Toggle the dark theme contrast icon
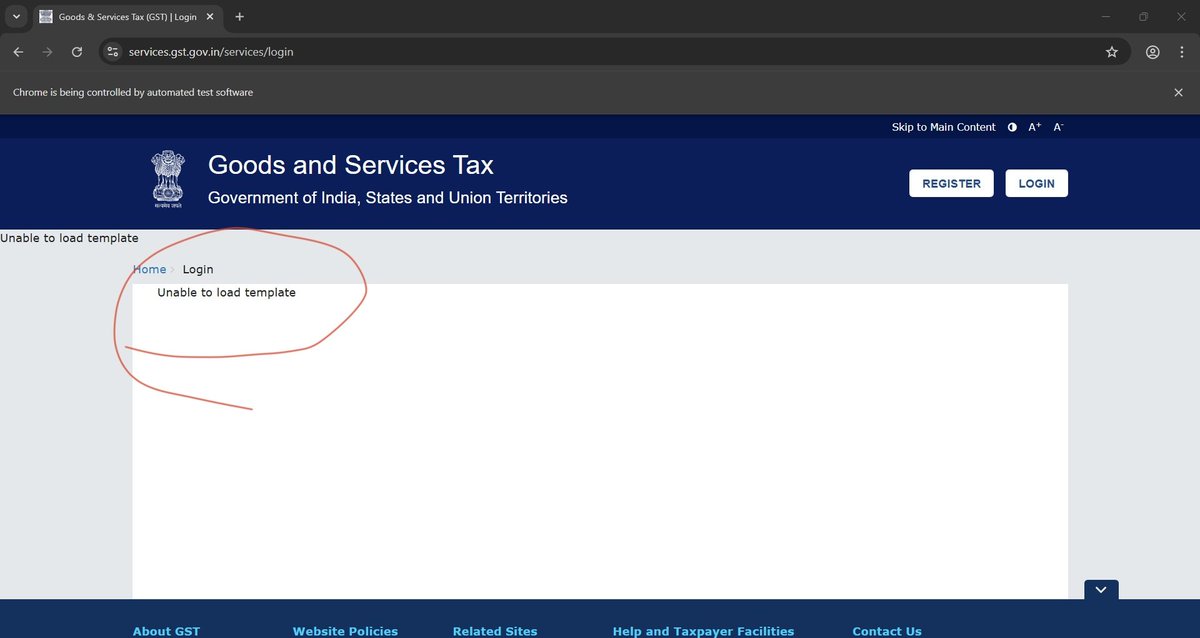 coord(1011,127)
